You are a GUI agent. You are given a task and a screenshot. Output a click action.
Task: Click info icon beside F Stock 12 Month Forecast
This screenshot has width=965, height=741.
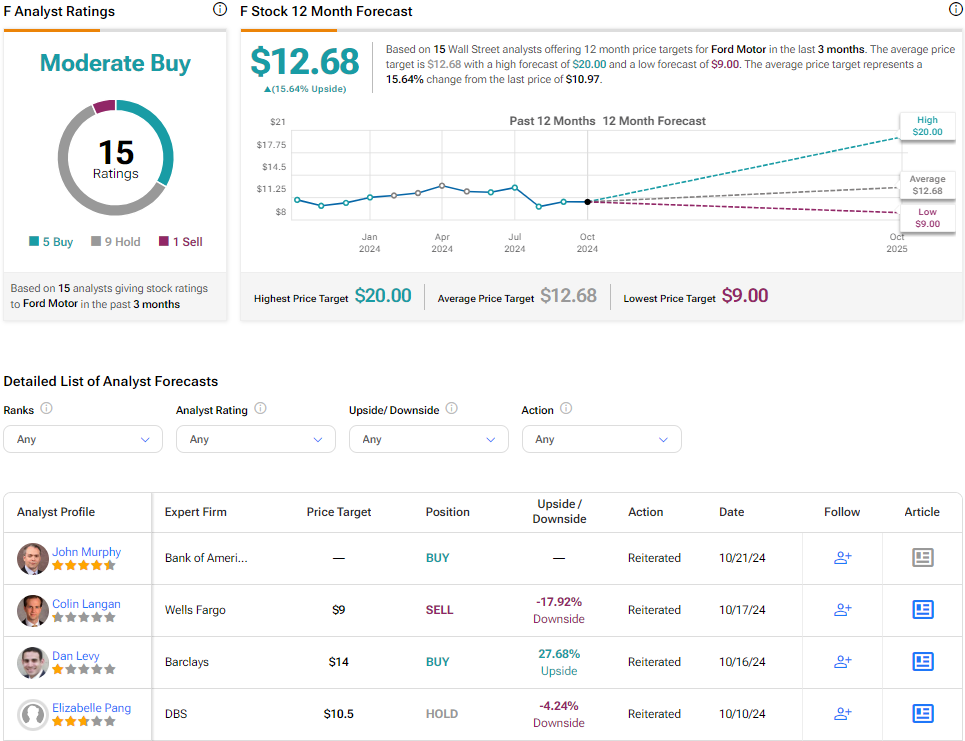(x=955, y=10)
